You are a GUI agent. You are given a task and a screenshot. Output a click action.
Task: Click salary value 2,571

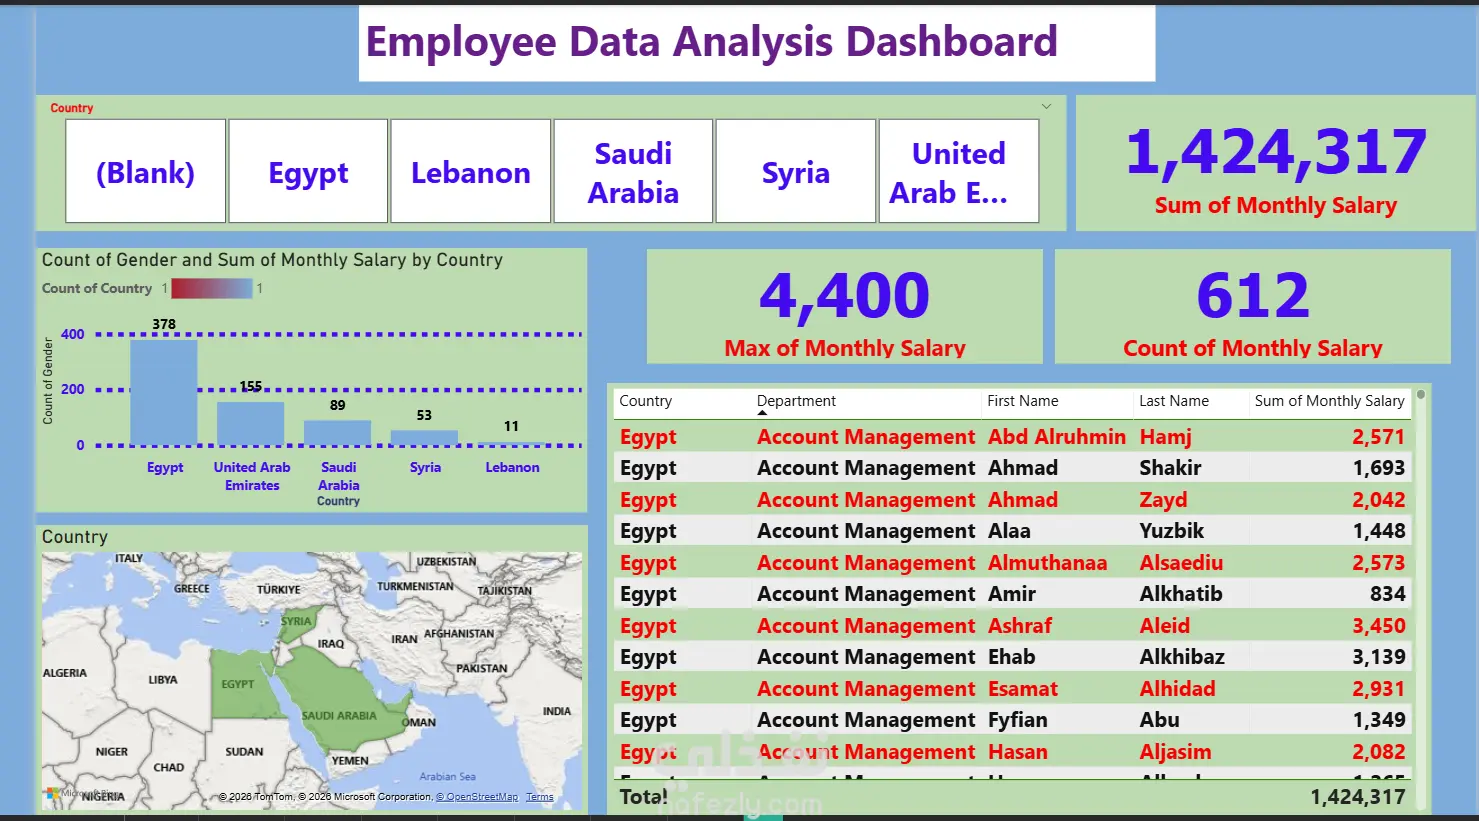(1378, 437)
